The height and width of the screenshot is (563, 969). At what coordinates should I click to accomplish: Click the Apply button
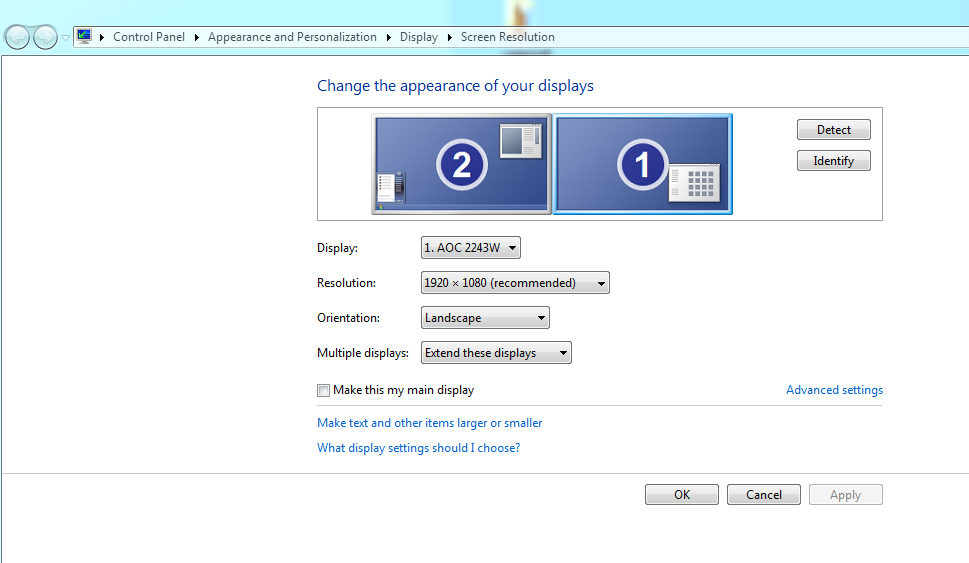tap(845, 494)
